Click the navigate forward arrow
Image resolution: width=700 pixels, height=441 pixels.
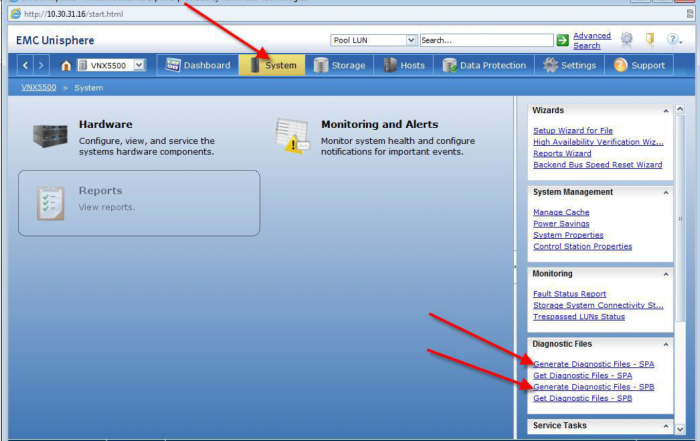pos(41,66)
